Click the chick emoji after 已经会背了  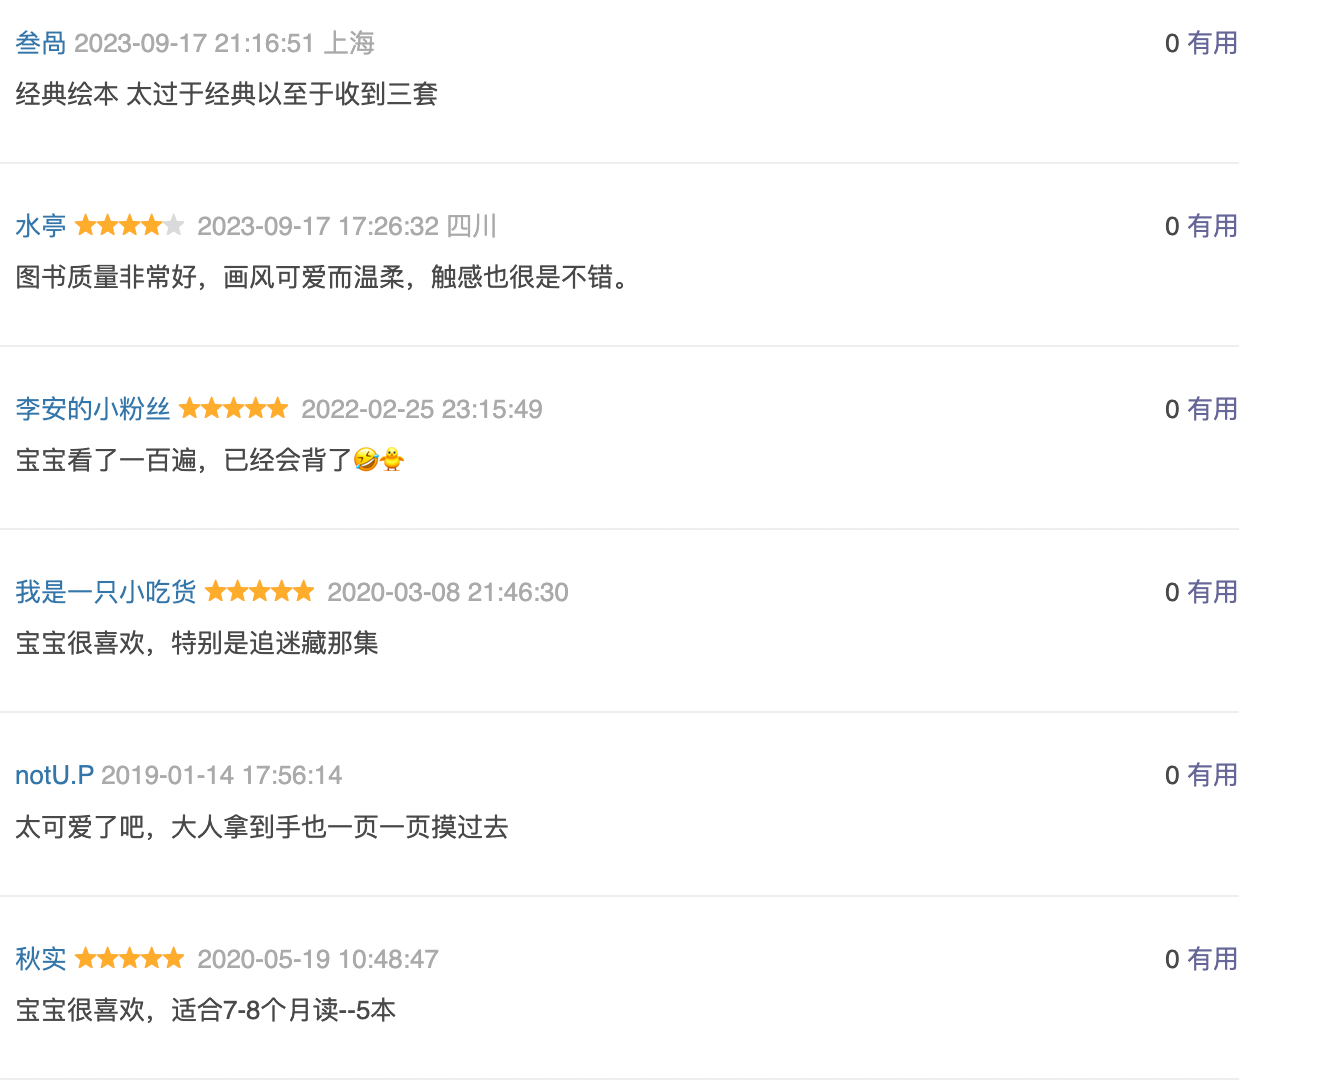click(x=392, y=460)
